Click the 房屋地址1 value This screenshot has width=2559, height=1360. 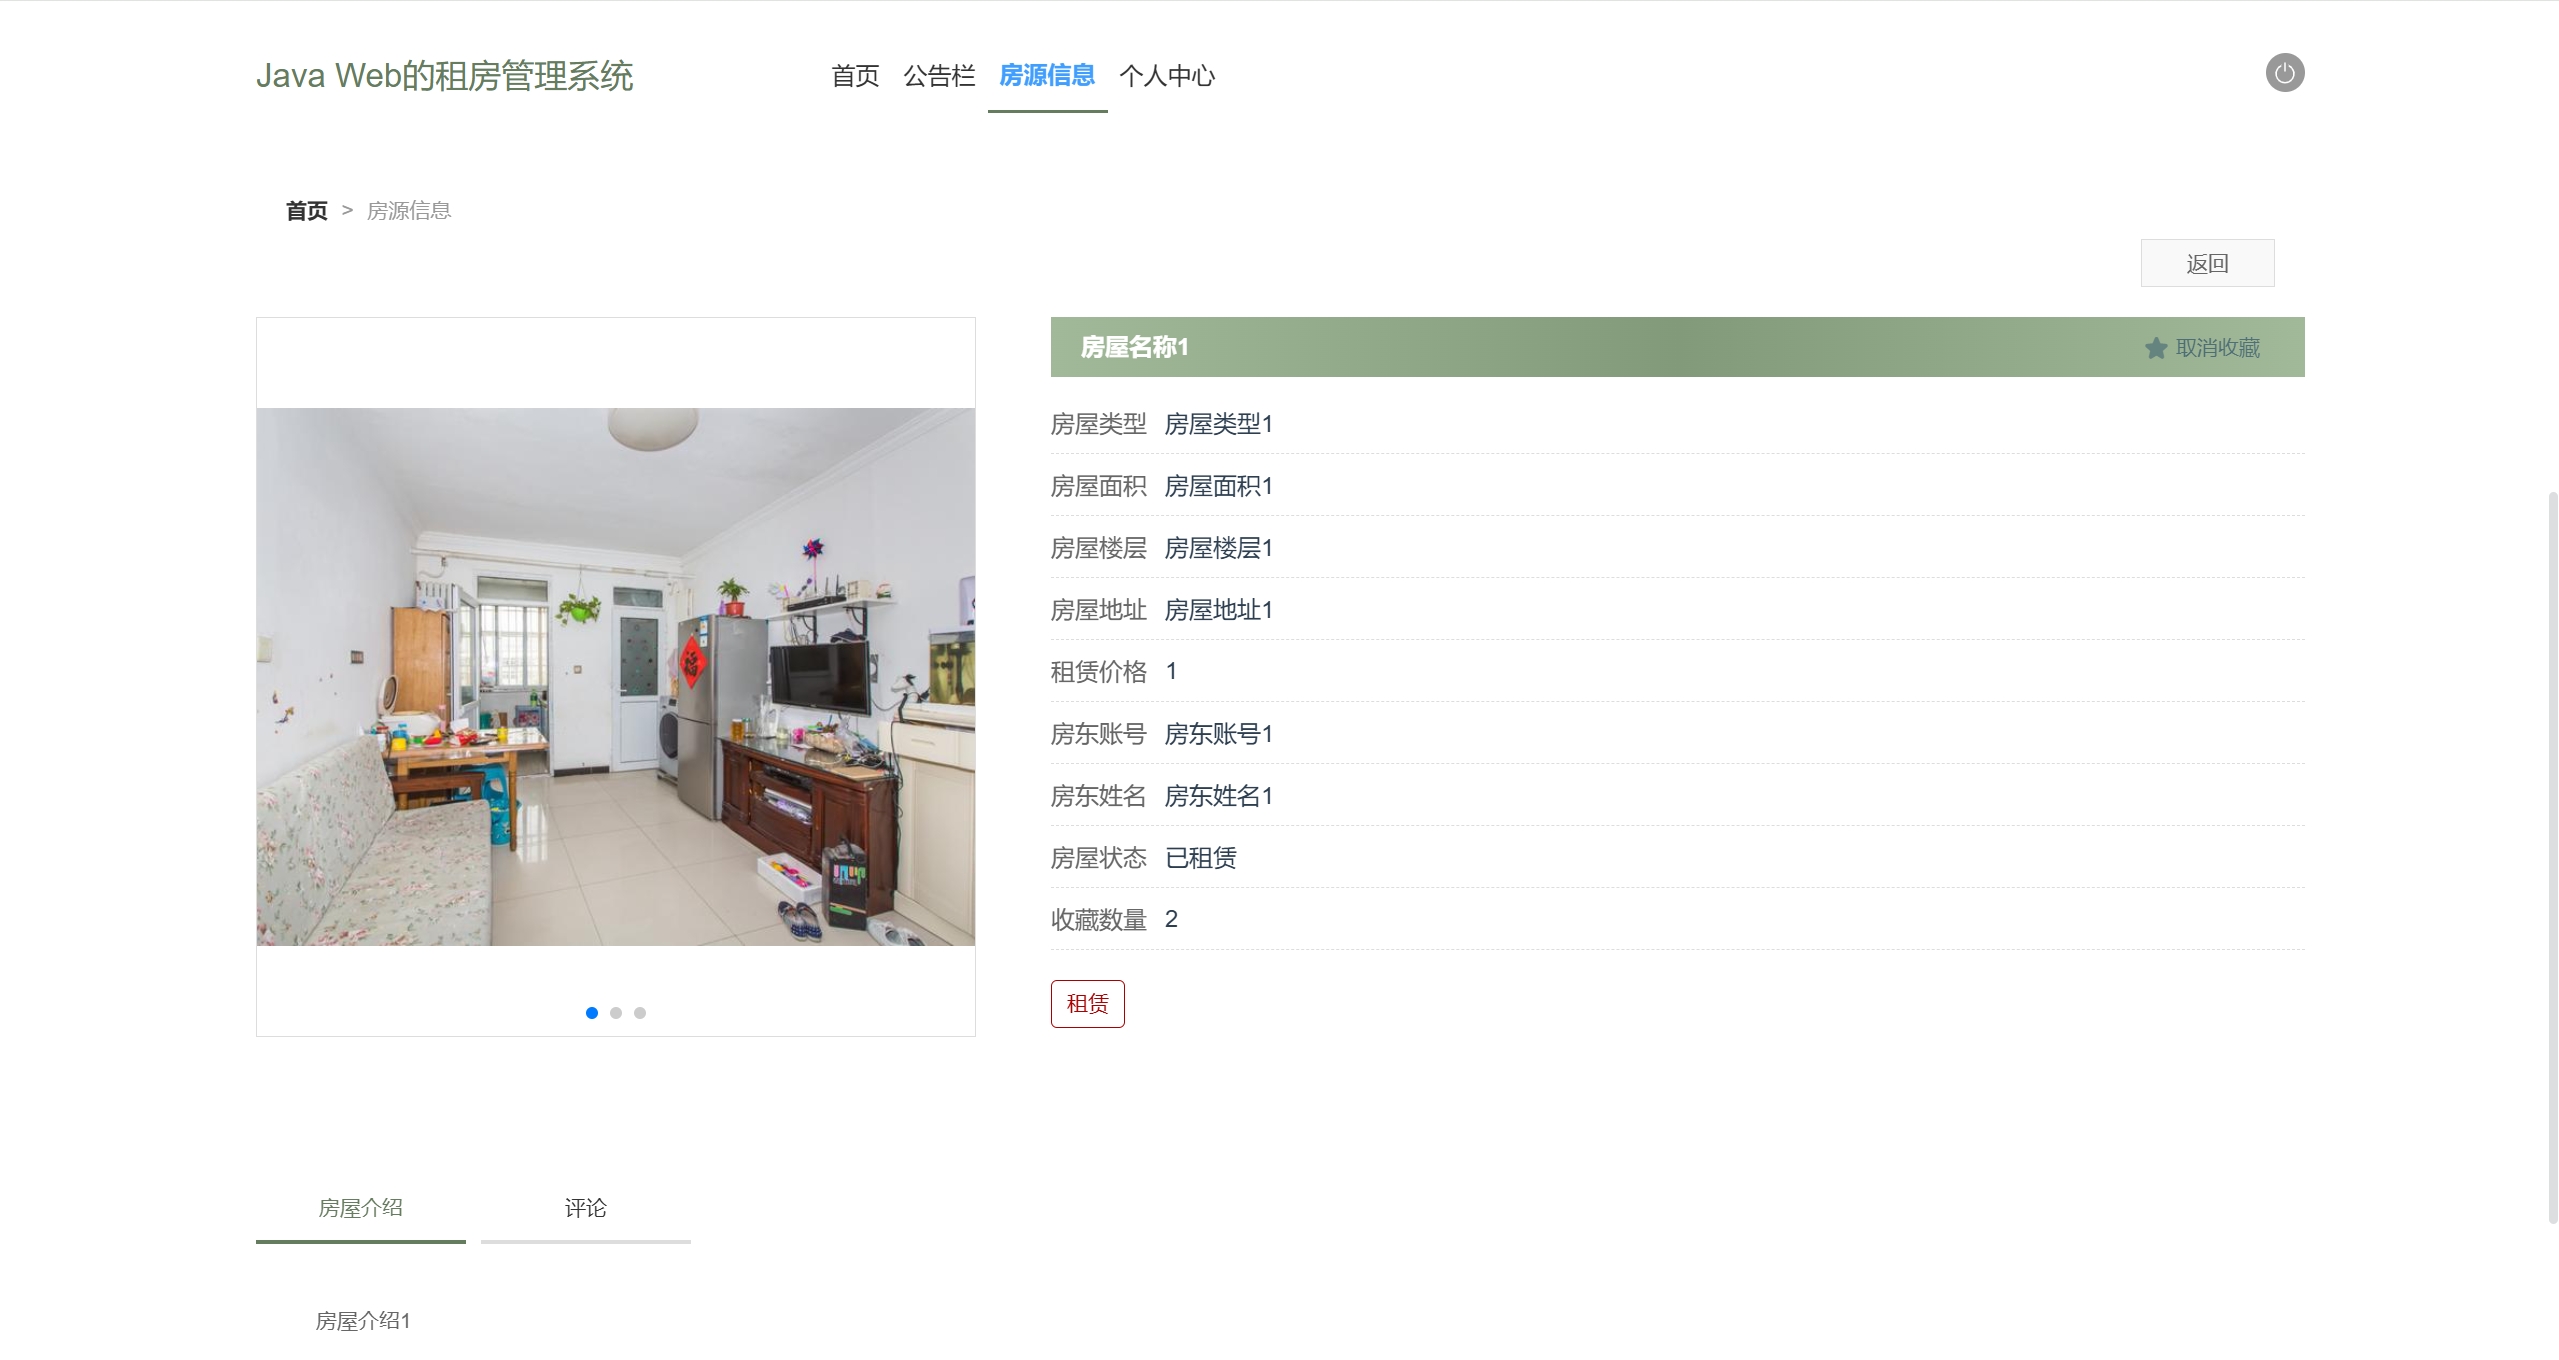pyautogui.click(x=1219, y=610)
